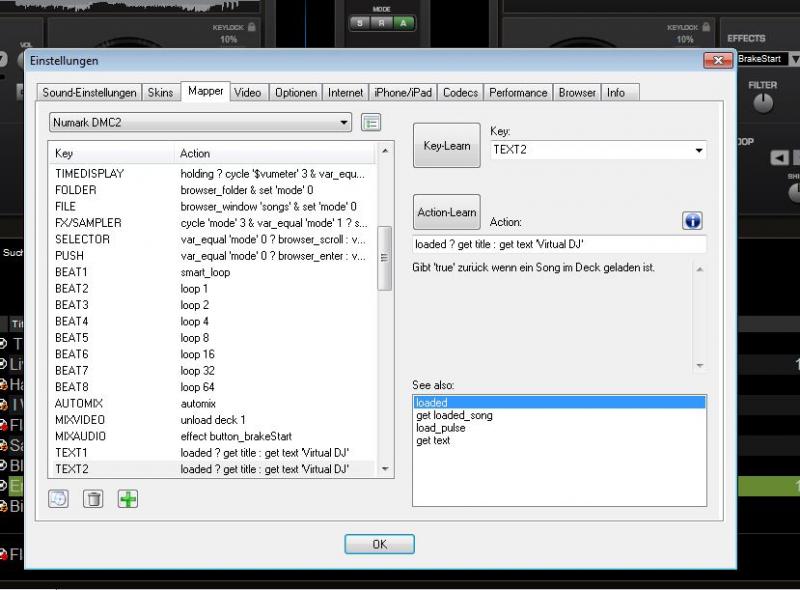Click the Key column header
The width and height of the screenshot is (800, 590).
[x=111, y=153]
